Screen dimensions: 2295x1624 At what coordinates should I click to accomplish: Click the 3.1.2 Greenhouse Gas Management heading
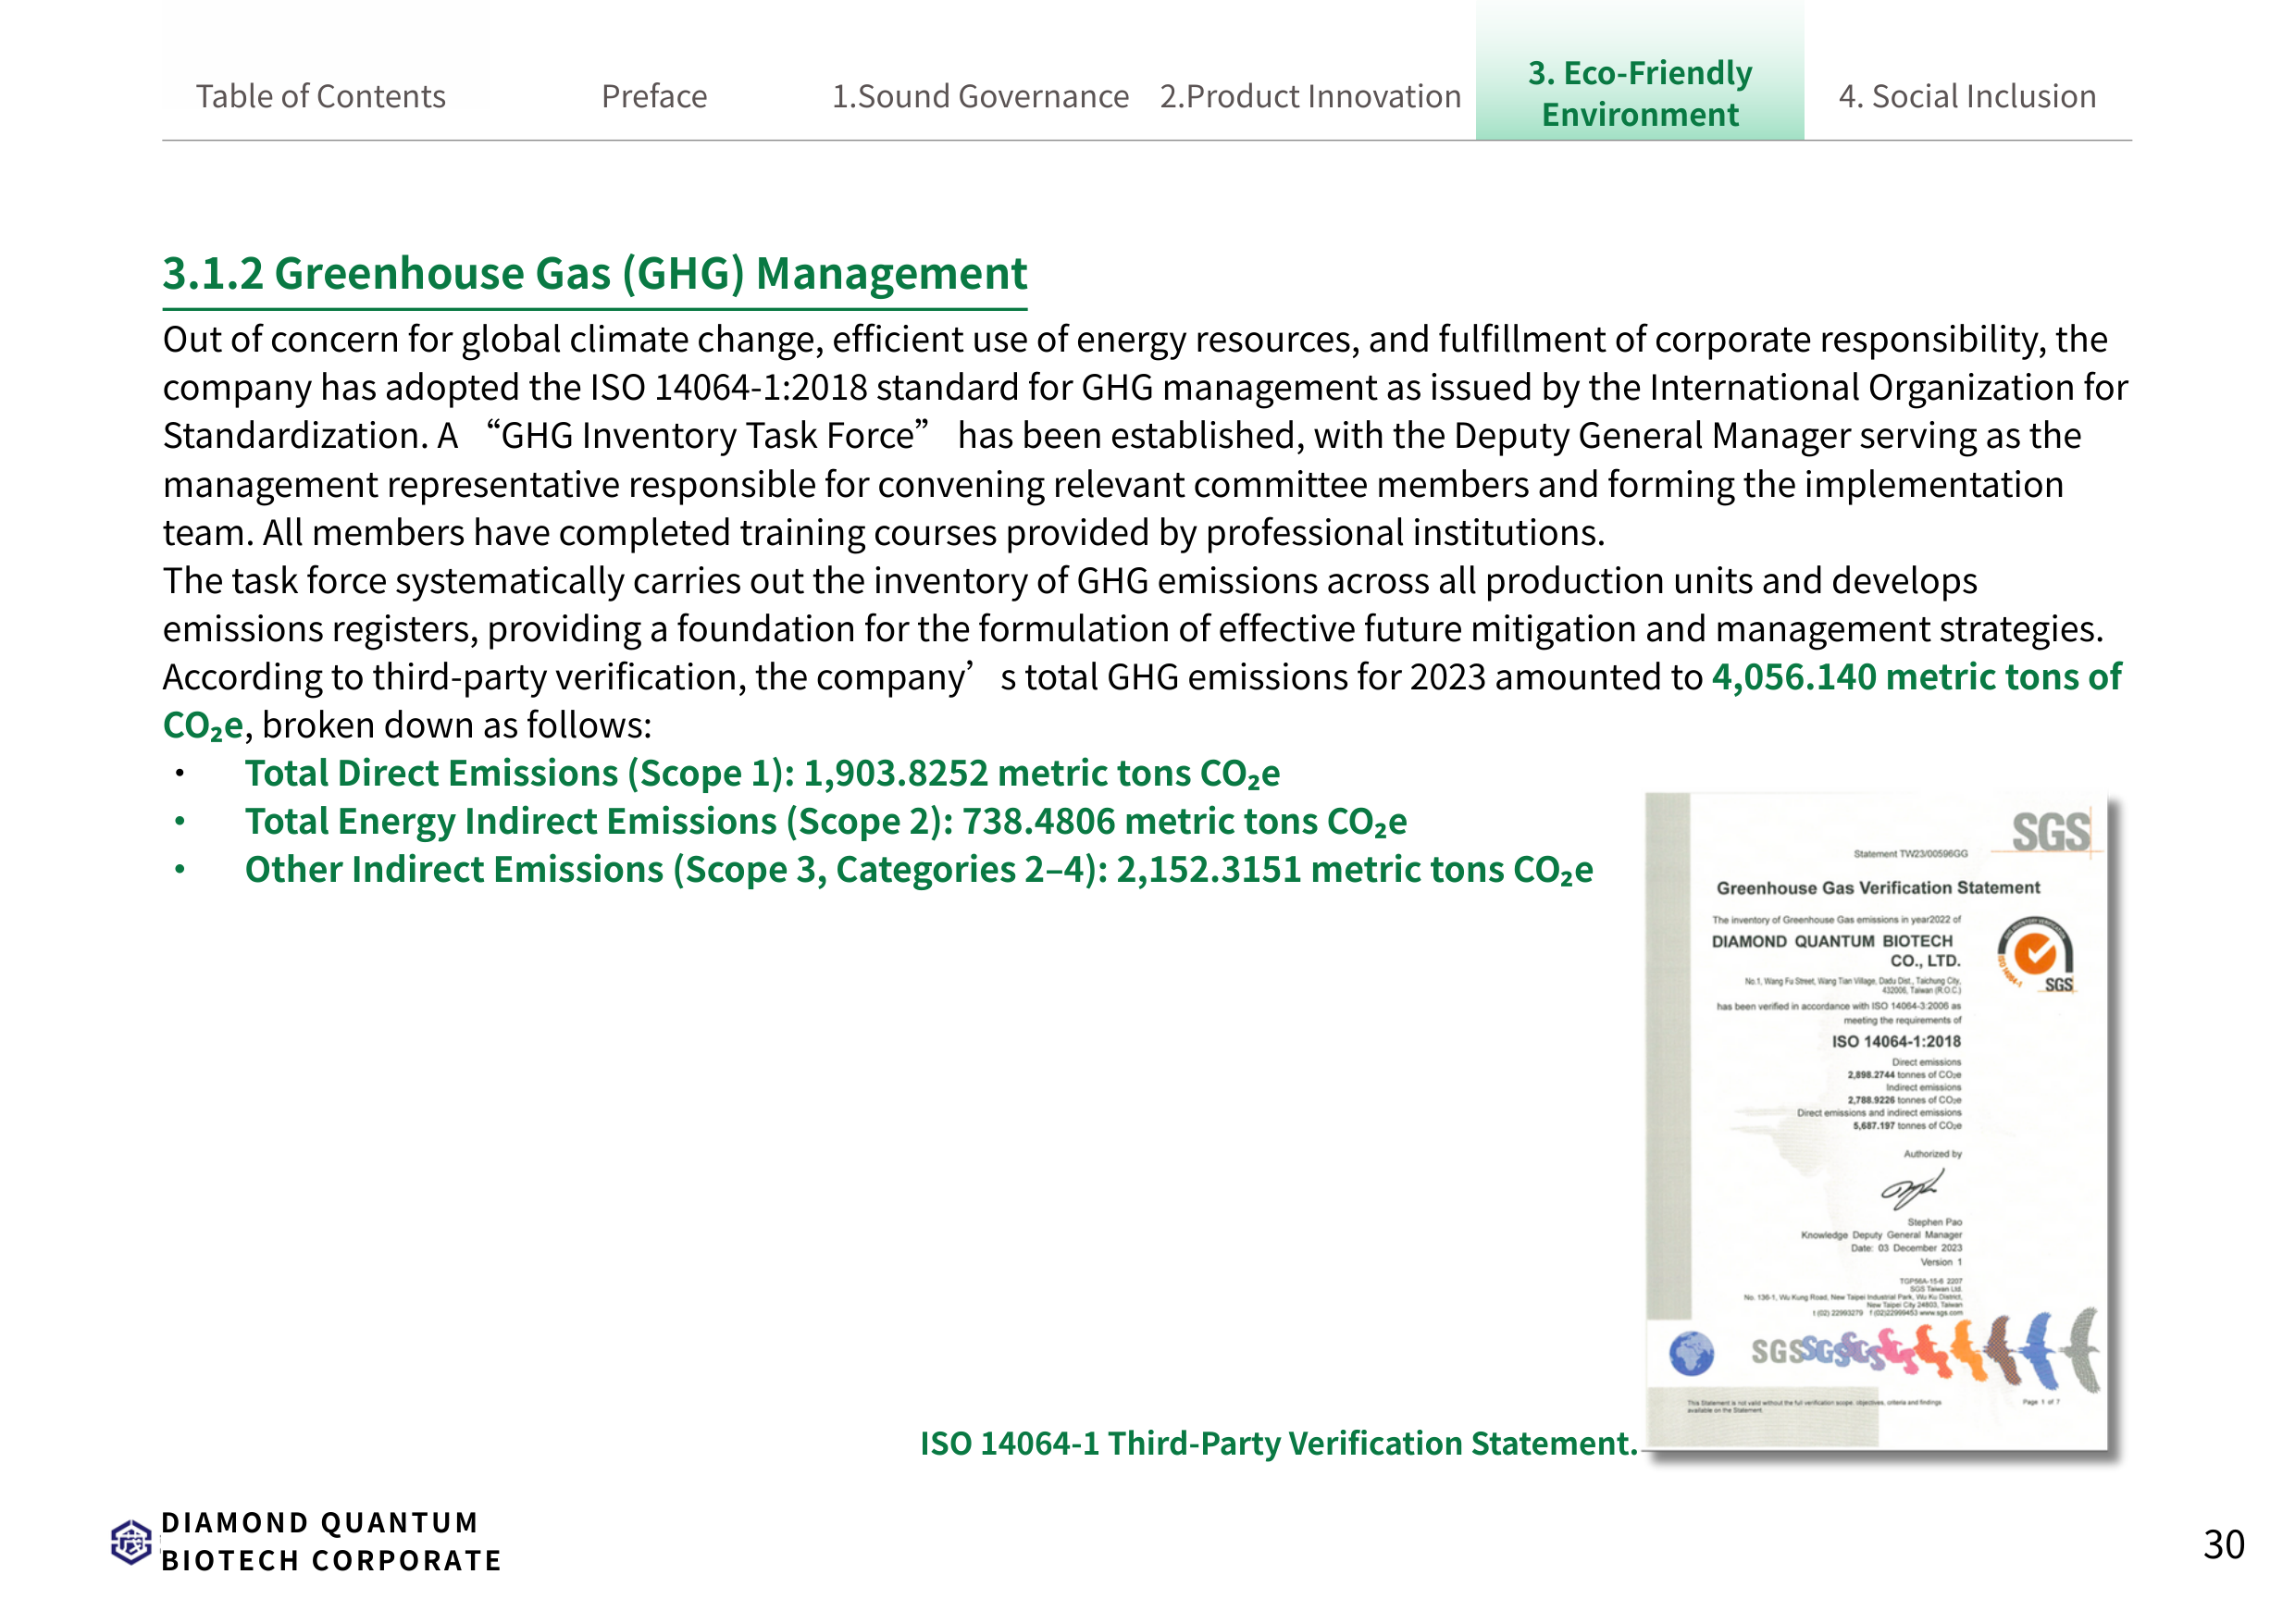tap(595, 274)
